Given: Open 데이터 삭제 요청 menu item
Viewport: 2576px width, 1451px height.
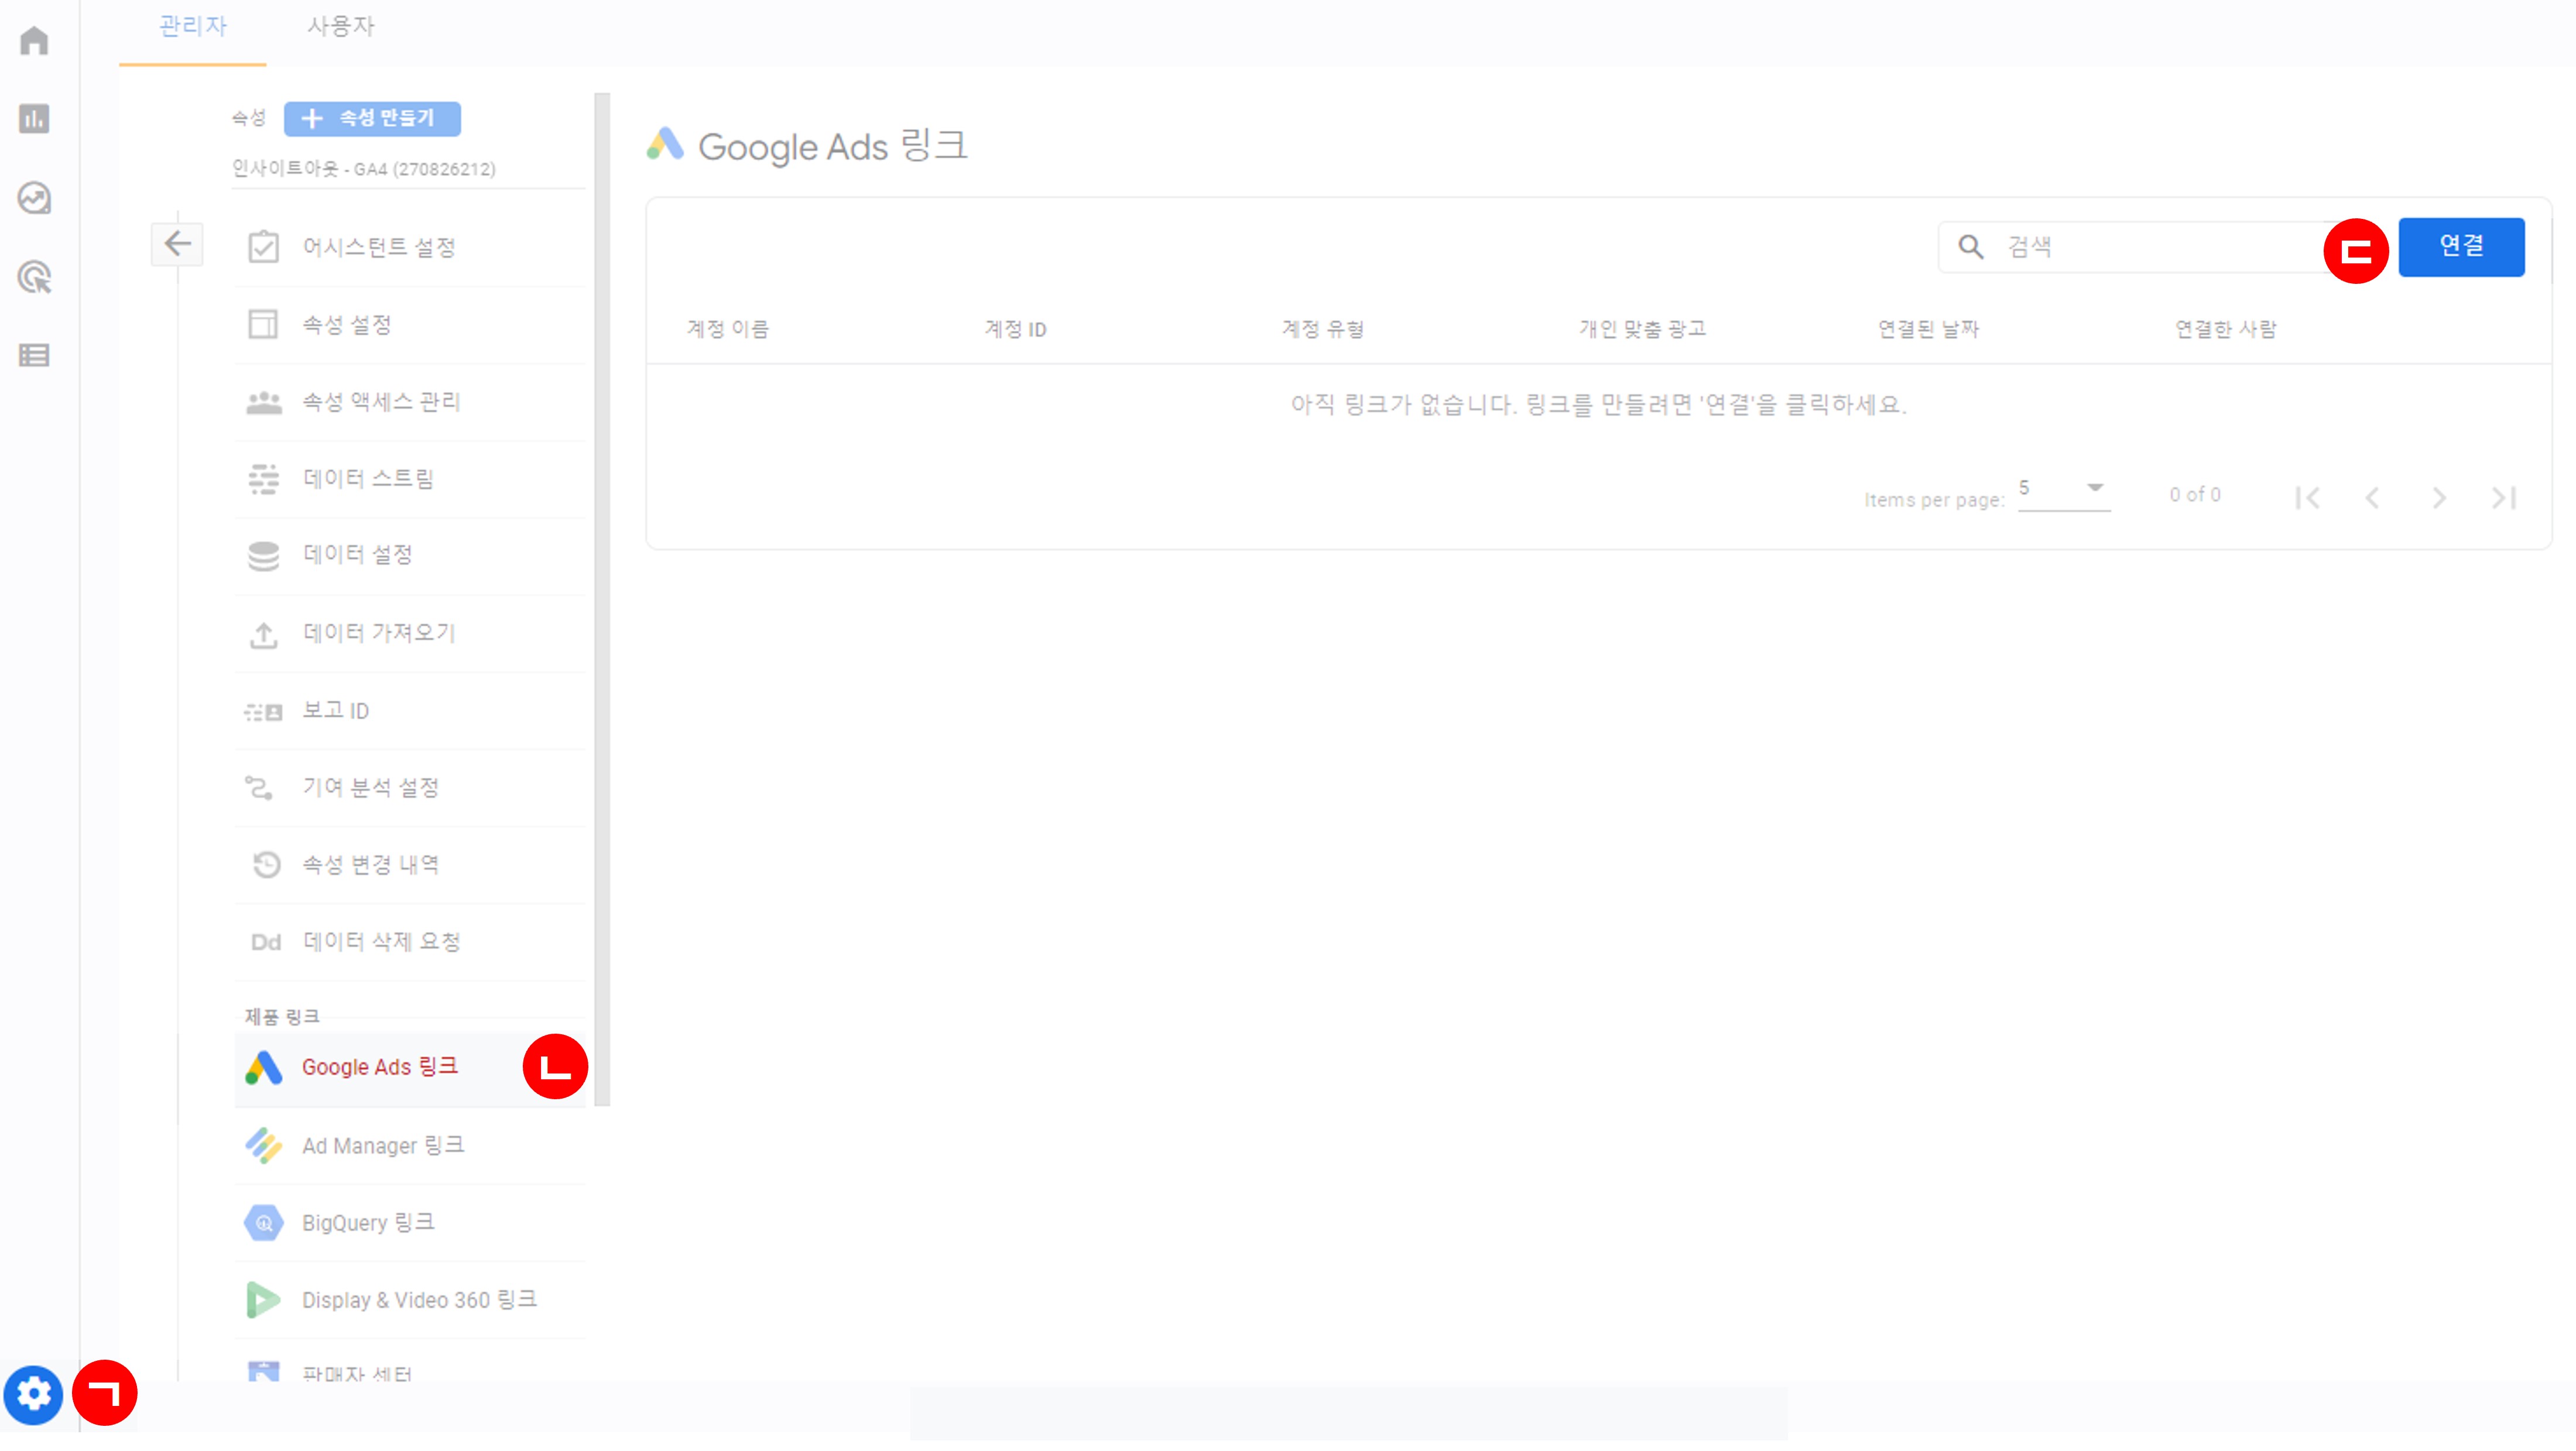Looking at the screenshot, I should [409, 942].
